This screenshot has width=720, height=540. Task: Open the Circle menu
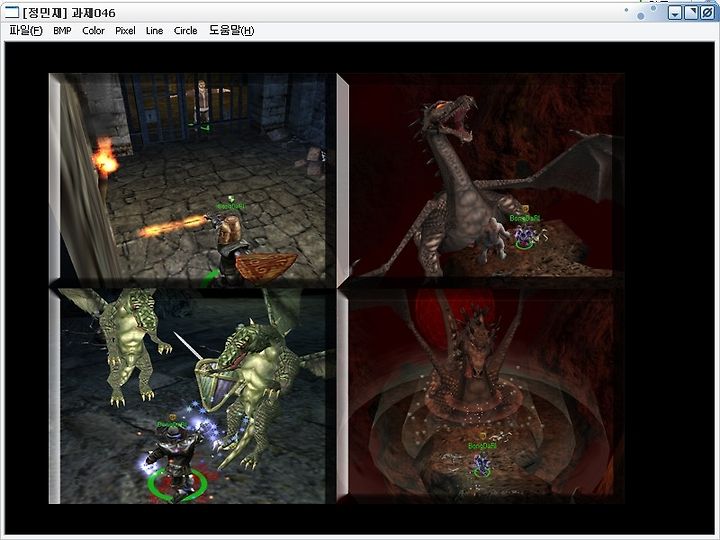pos(186,31)
